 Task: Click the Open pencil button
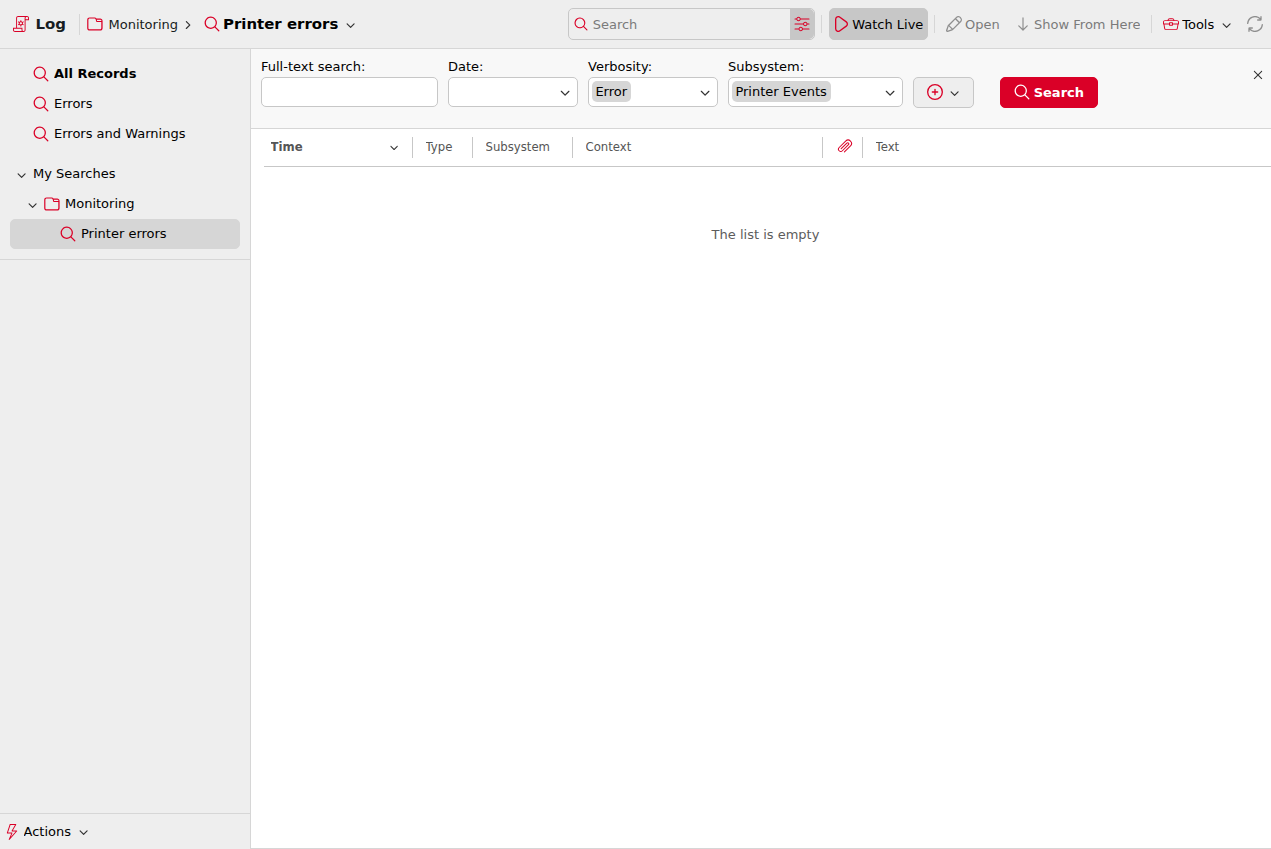click(973, 24)
